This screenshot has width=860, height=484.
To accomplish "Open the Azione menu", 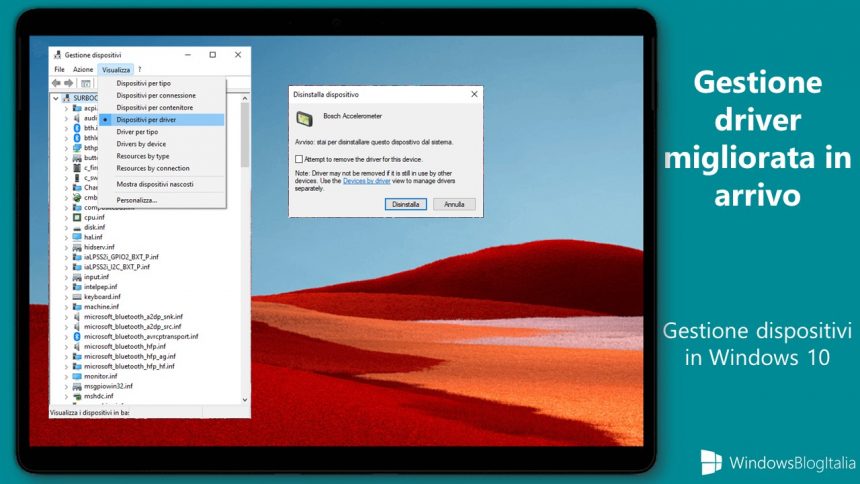I will [83, 69].
